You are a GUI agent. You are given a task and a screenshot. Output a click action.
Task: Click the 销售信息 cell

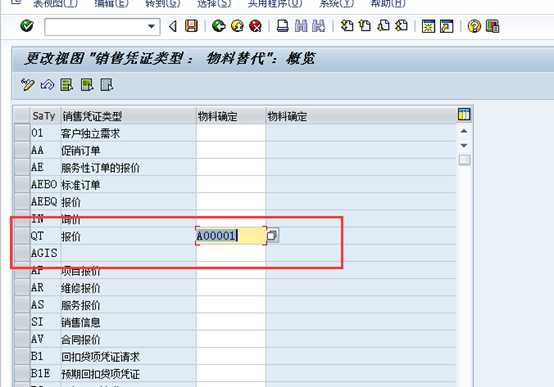(x=128, y=322)
